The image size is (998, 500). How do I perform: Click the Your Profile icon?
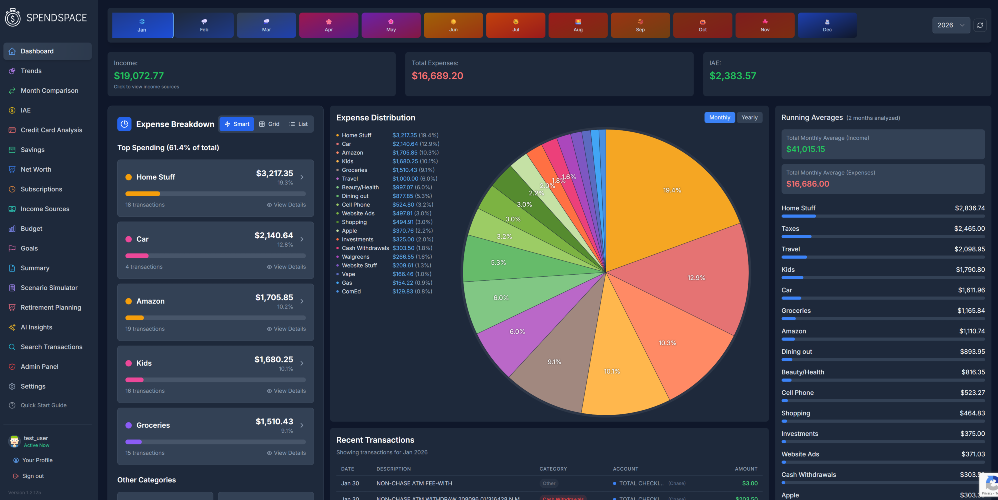coord(16,460)
